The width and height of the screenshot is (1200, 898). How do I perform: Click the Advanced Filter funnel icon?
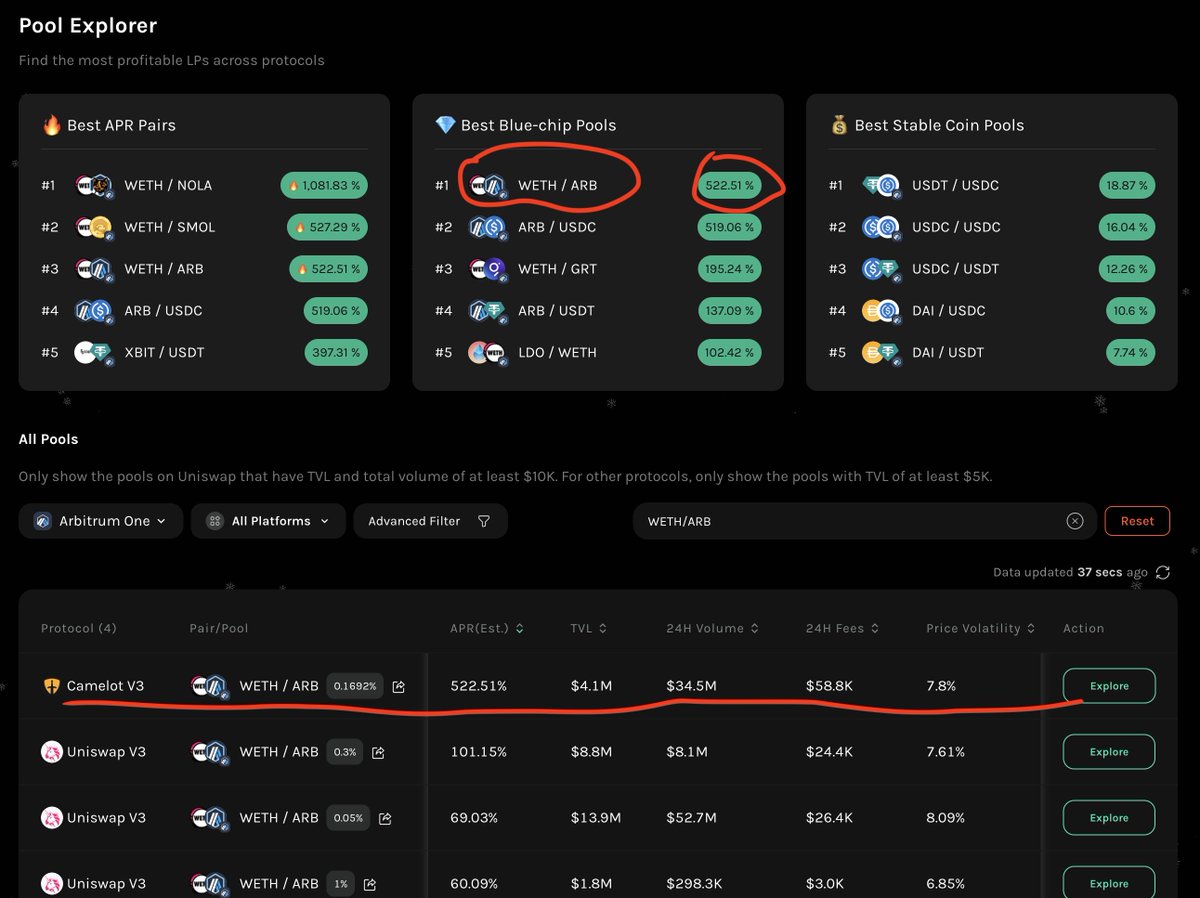[484, 521]
